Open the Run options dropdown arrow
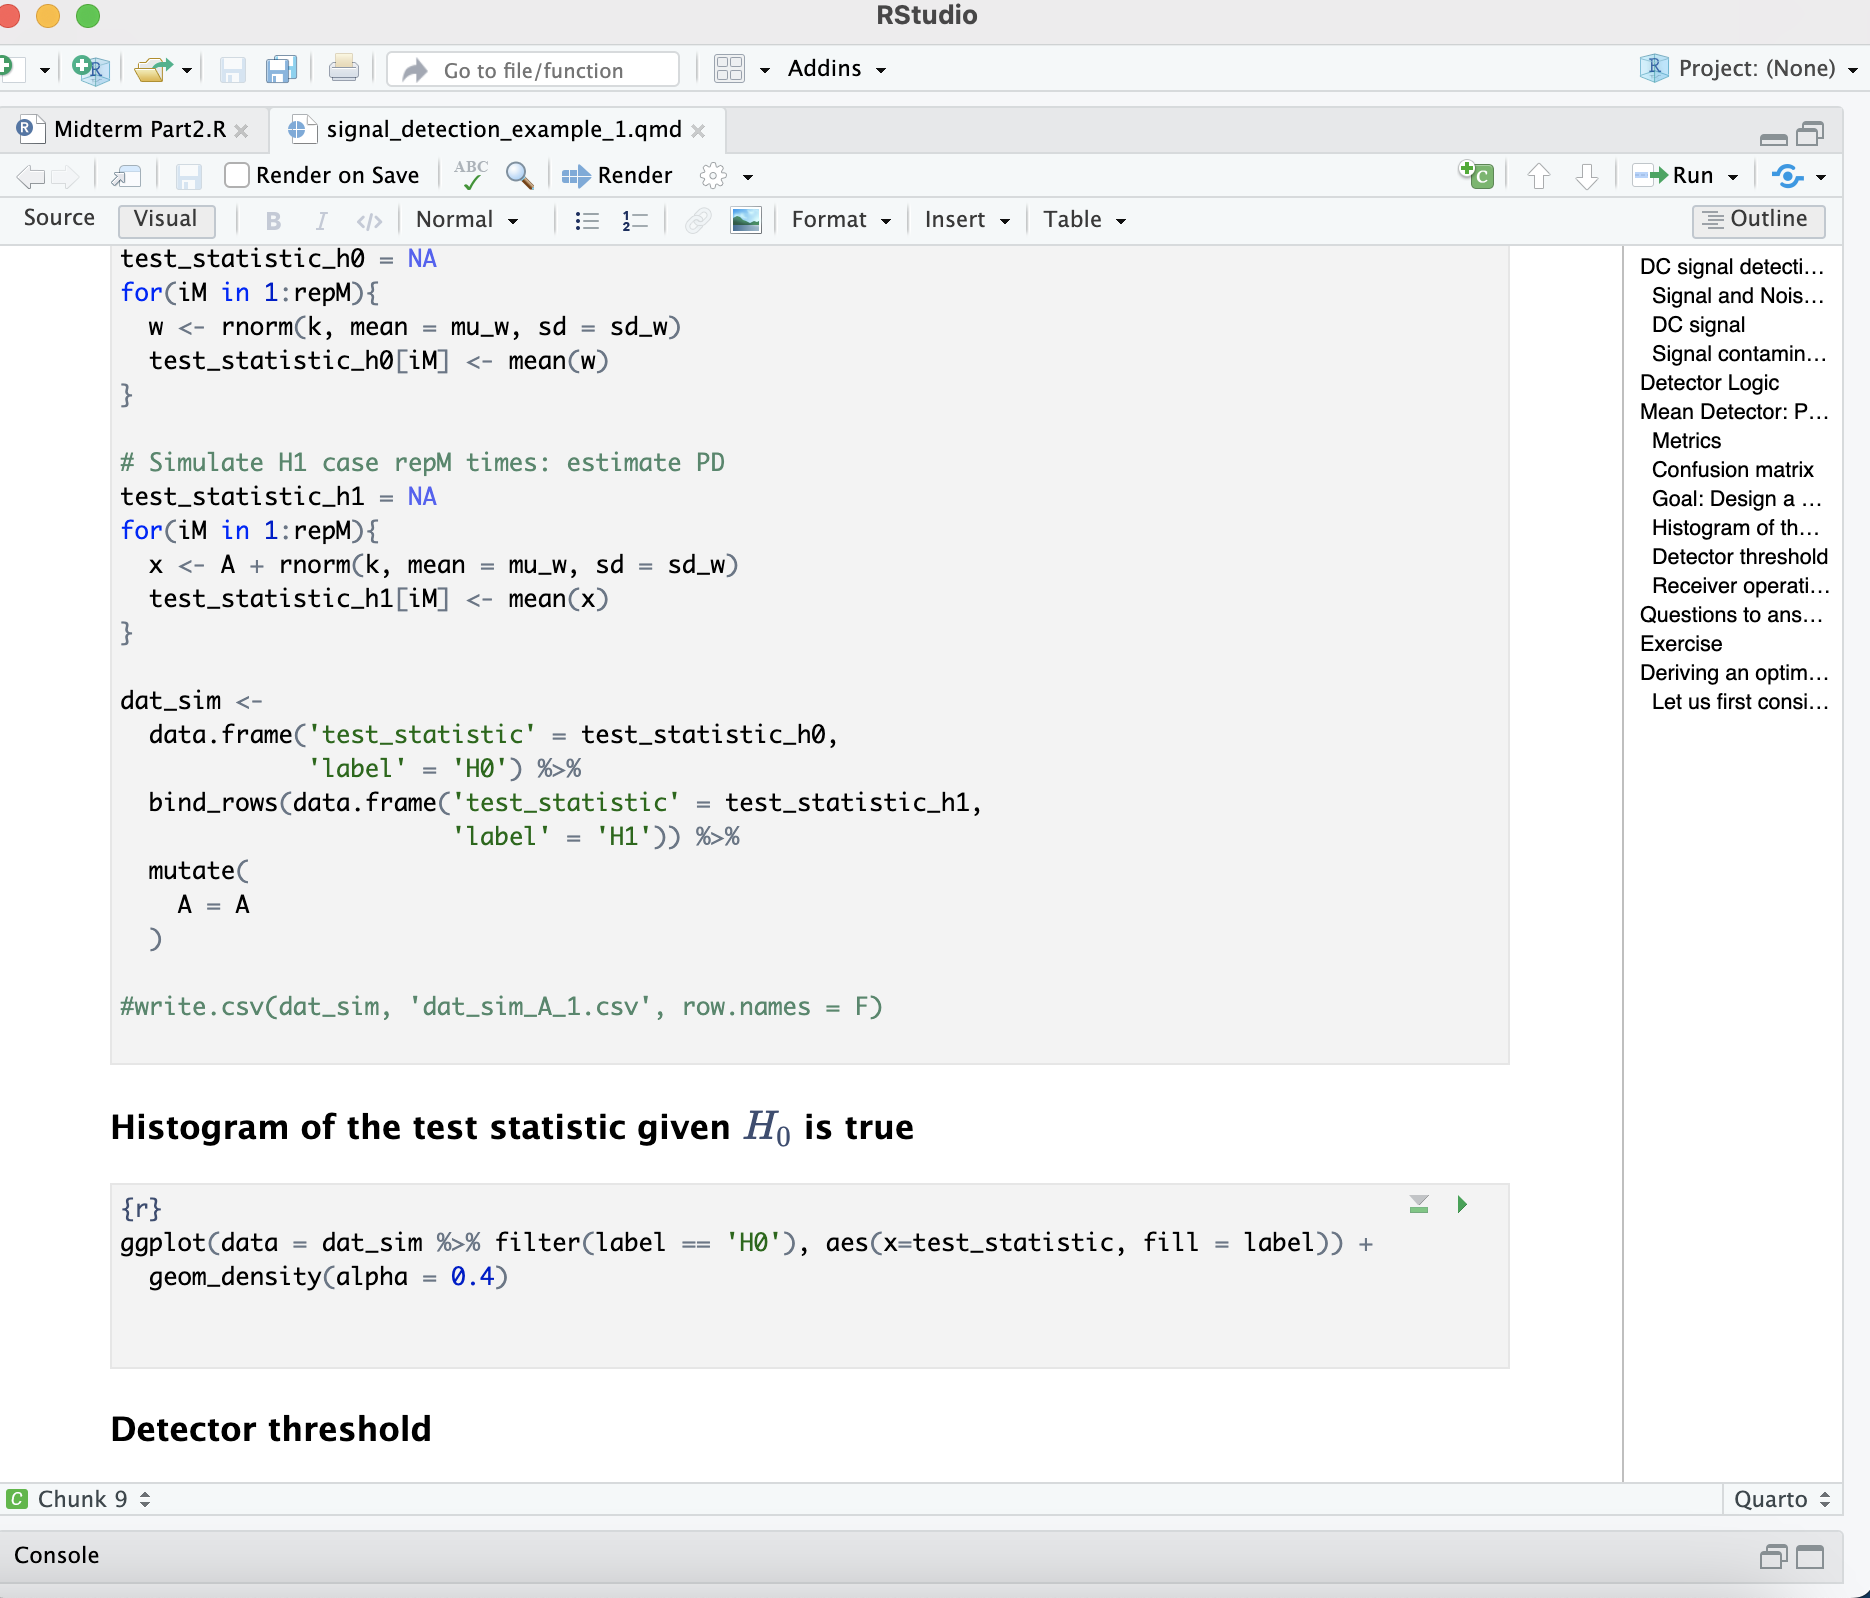This screenshot has height=1598, width=1870. (x=1733, y=177)
